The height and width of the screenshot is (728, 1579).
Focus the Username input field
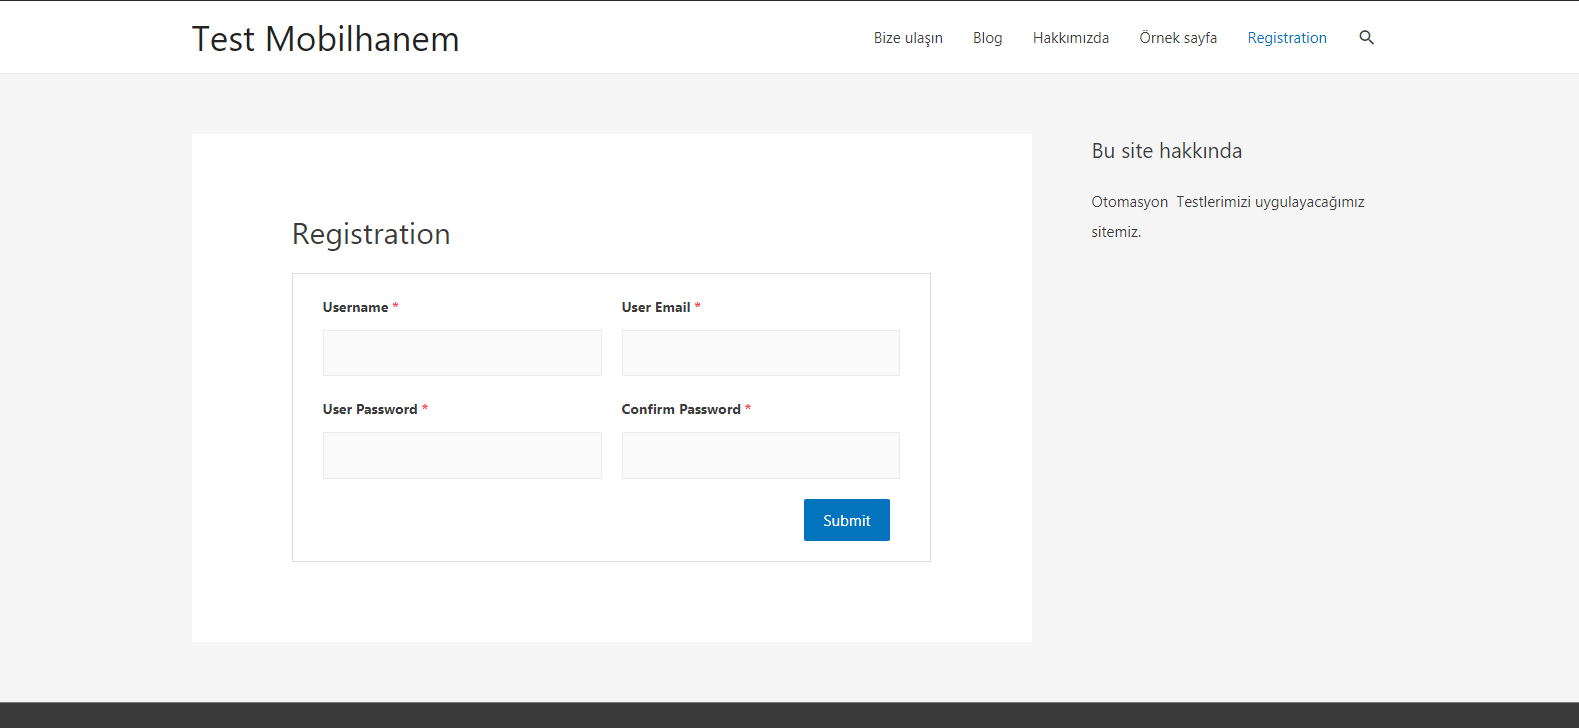point(462,353)
